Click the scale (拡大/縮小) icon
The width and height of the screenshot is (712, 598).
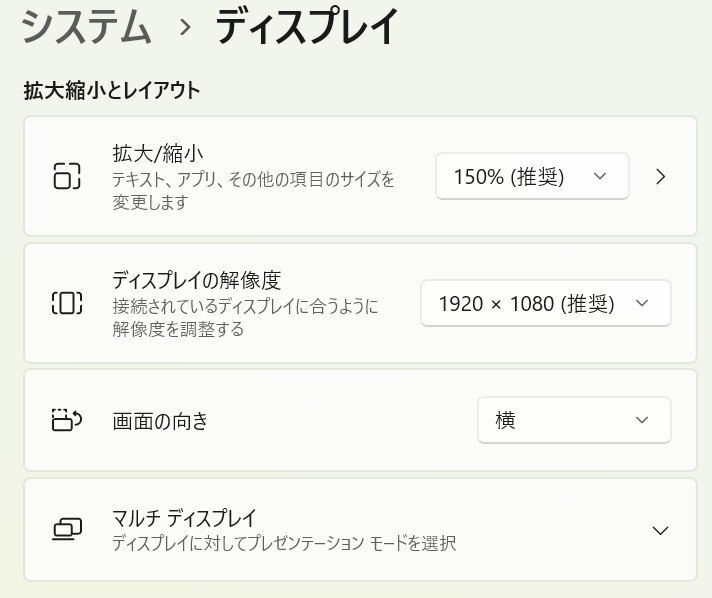pos(66,176)
